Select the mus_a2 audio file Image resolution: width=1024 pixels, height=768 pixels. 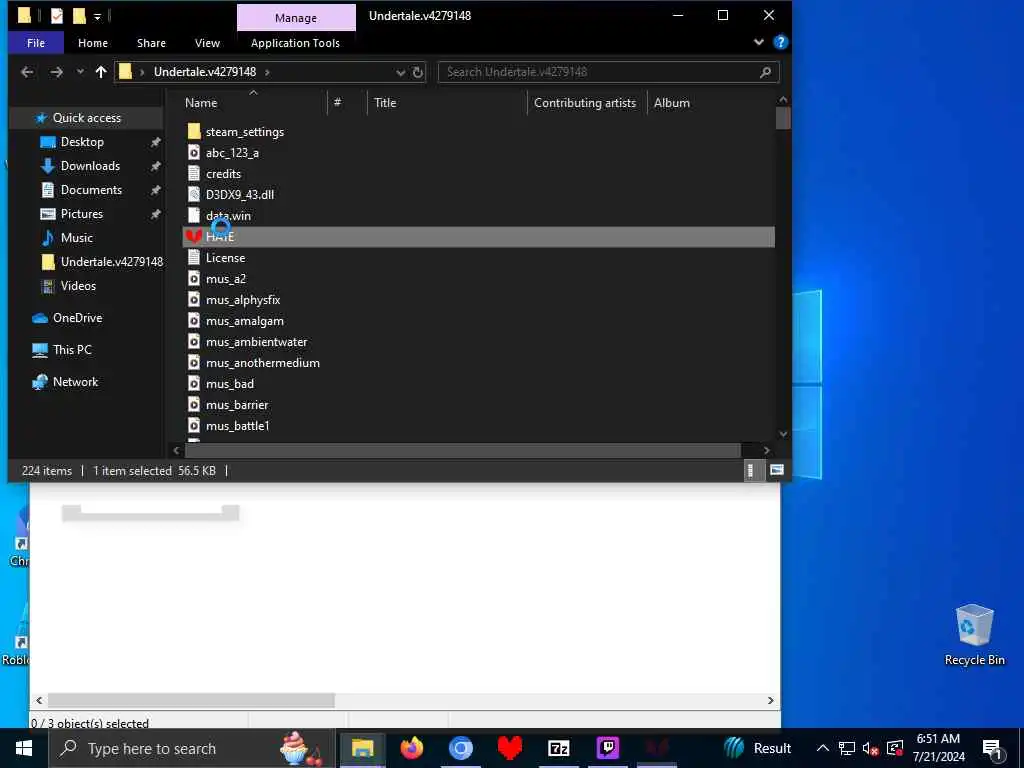point(226,279)
